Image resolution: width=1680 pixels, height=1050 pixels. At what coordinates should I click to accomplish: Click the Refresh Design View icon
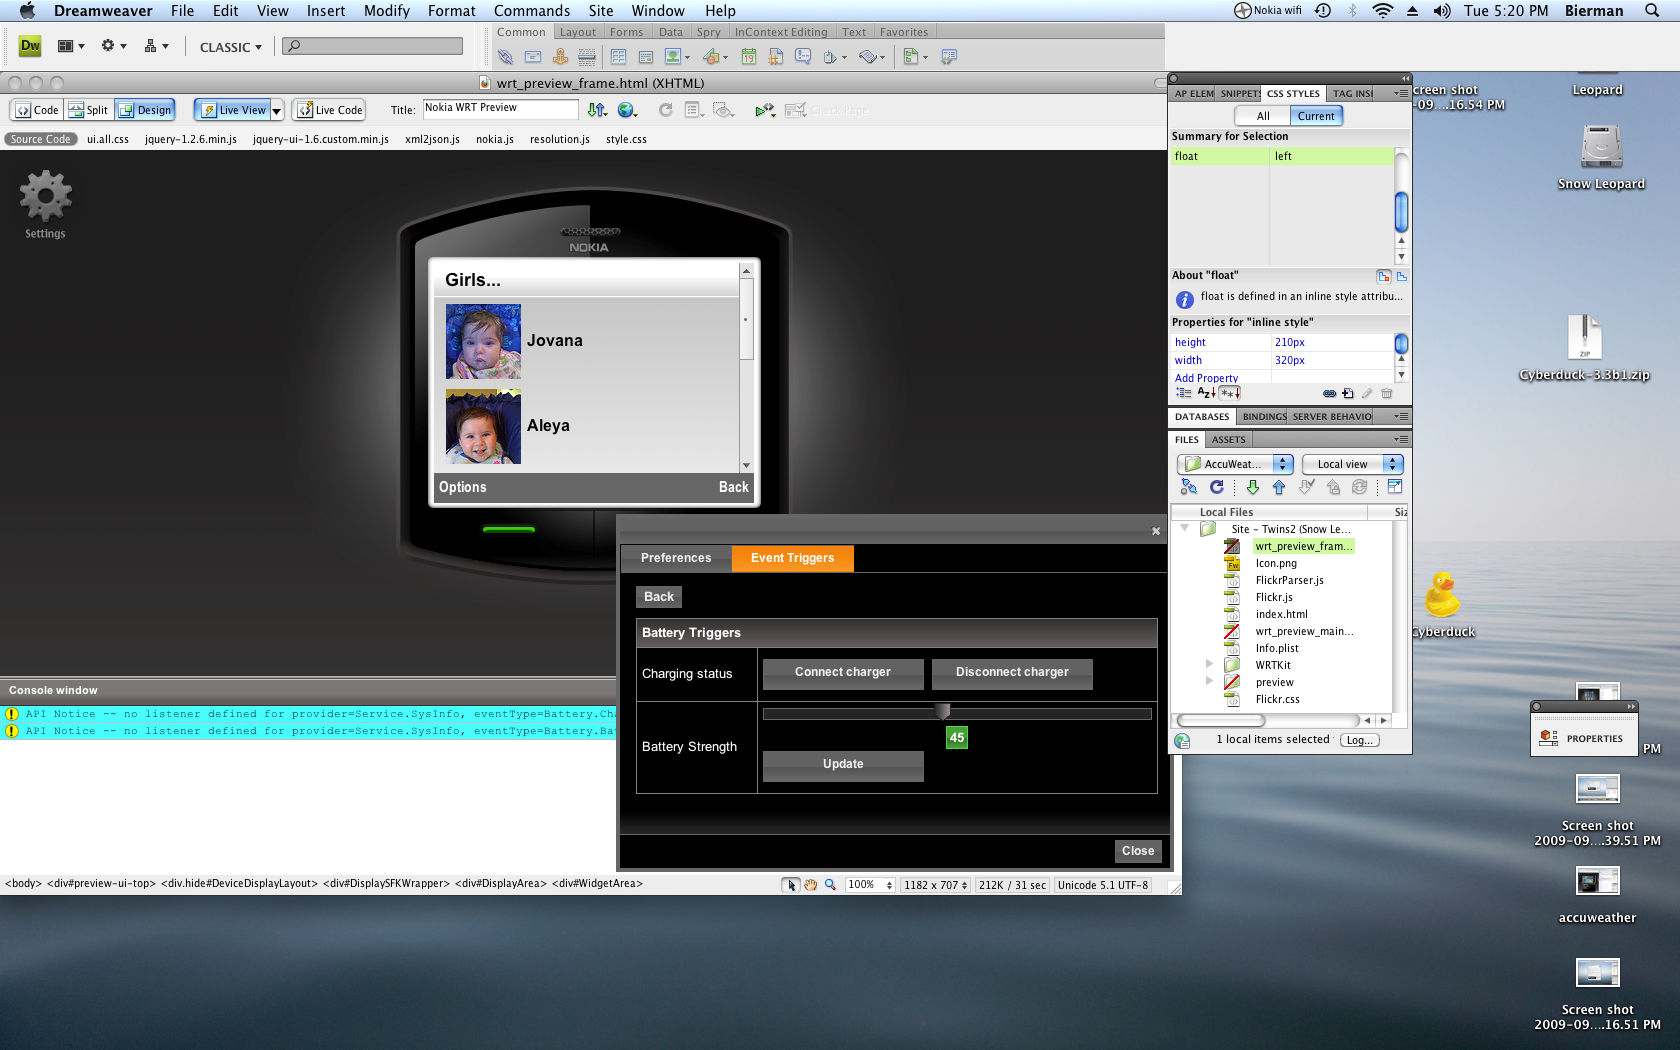click(x=665, y=110)
